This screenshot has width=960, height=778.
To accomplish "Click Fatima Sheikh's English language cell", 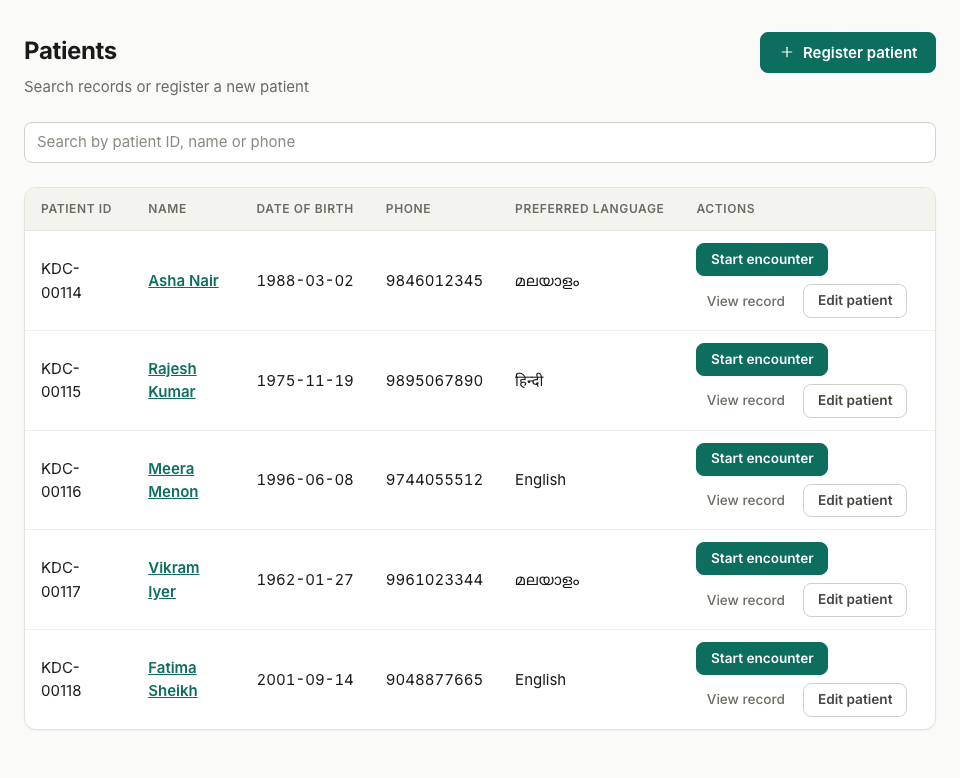I will 540,680.
